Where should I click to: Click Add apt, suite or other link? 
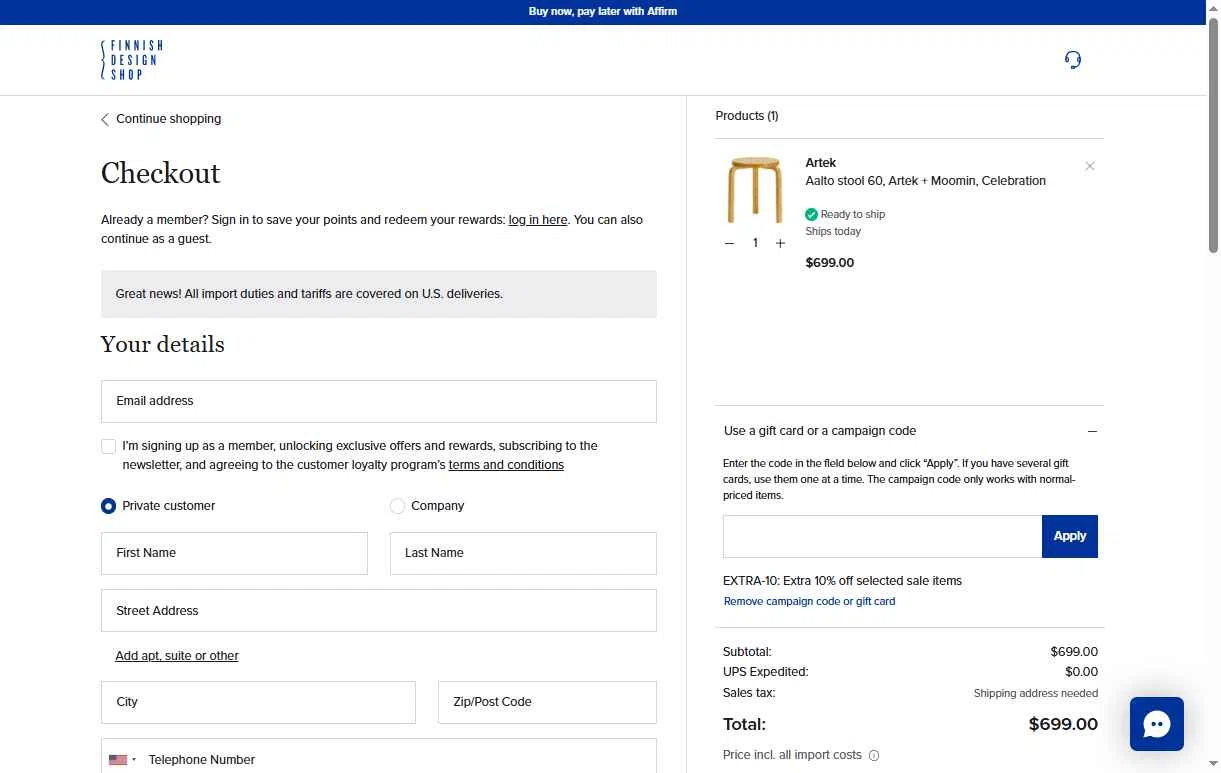point(177,656)
